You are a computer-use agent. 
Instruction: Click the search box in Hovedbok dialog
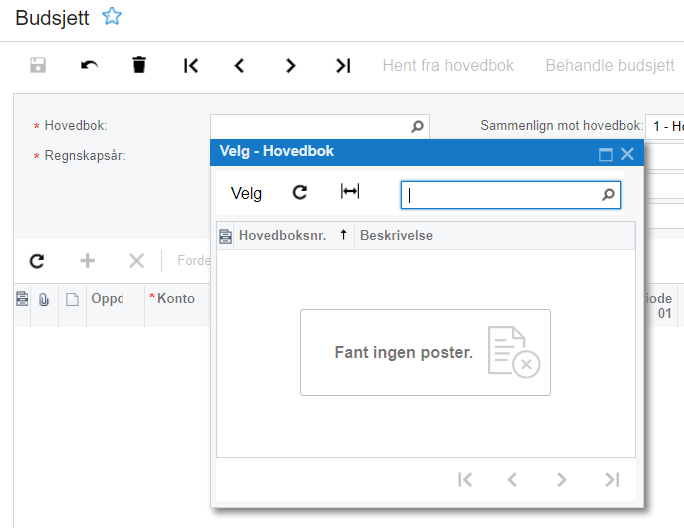click(502, 195)
